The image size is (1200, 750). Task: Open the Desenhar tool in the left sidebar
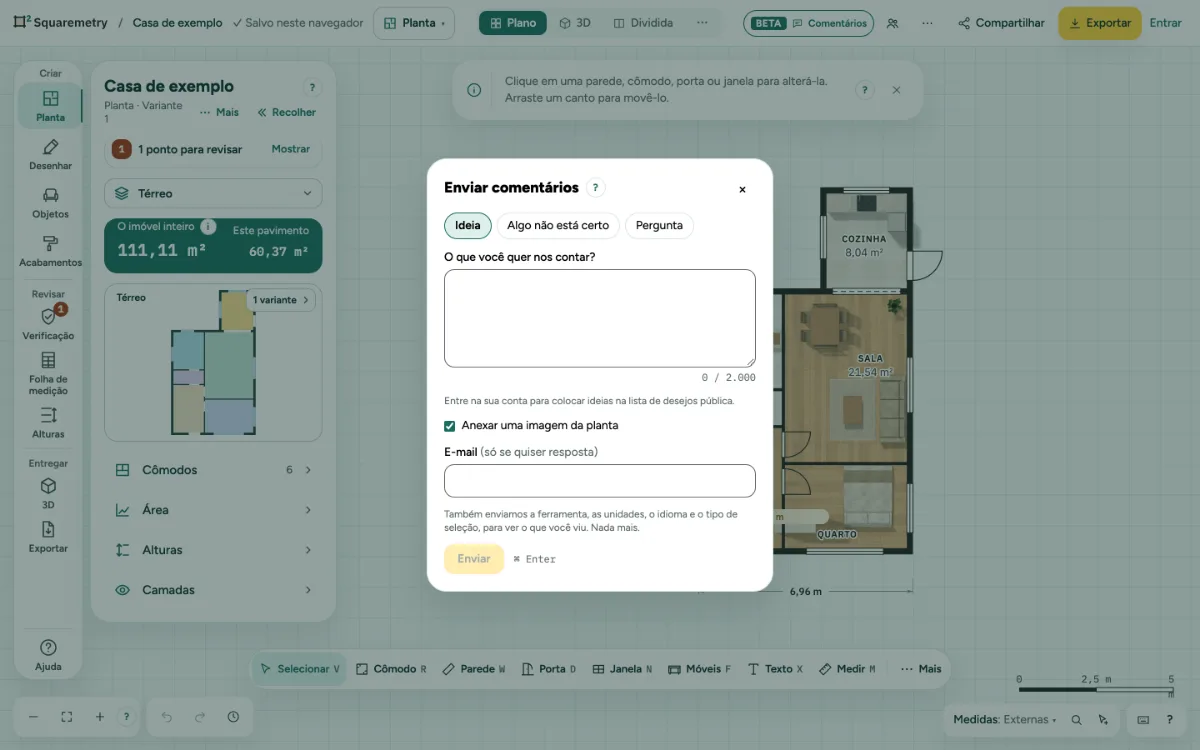pos(50,154)
